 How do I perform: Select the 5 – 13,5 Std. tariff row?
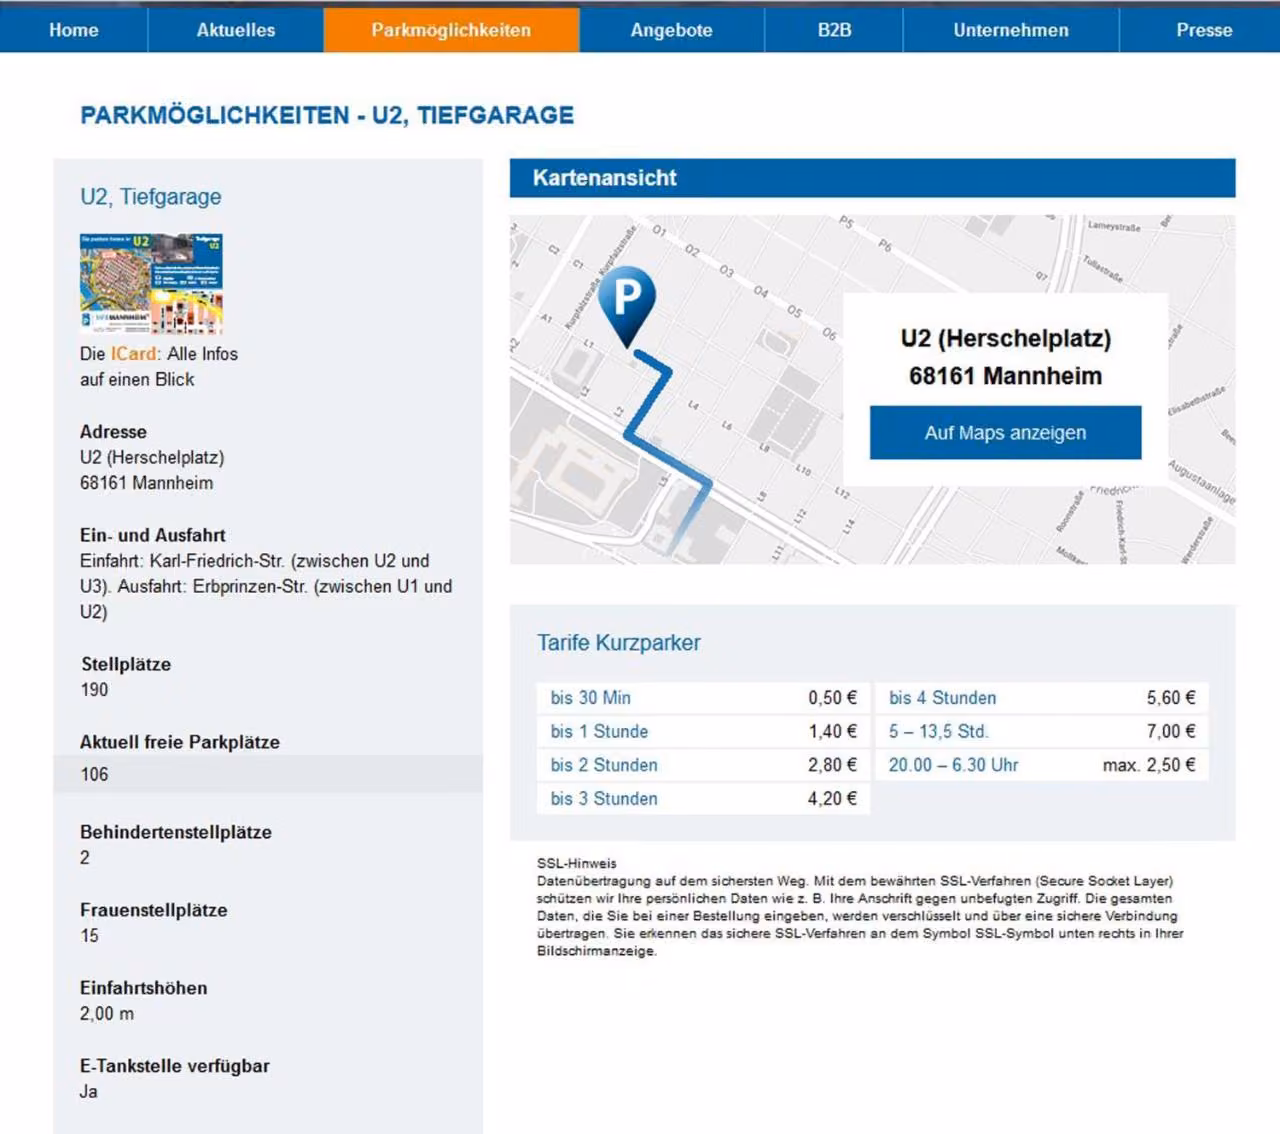coord(1042,732)
